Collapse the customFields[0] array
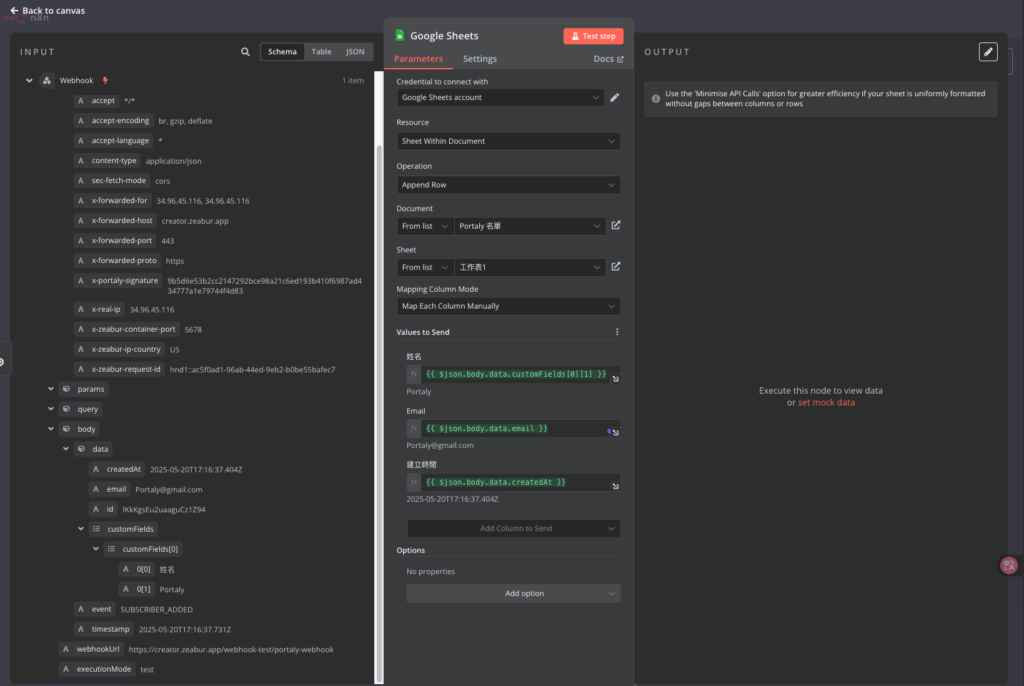This screenshot has height=686, width=1024. click(x=96, y=549)
